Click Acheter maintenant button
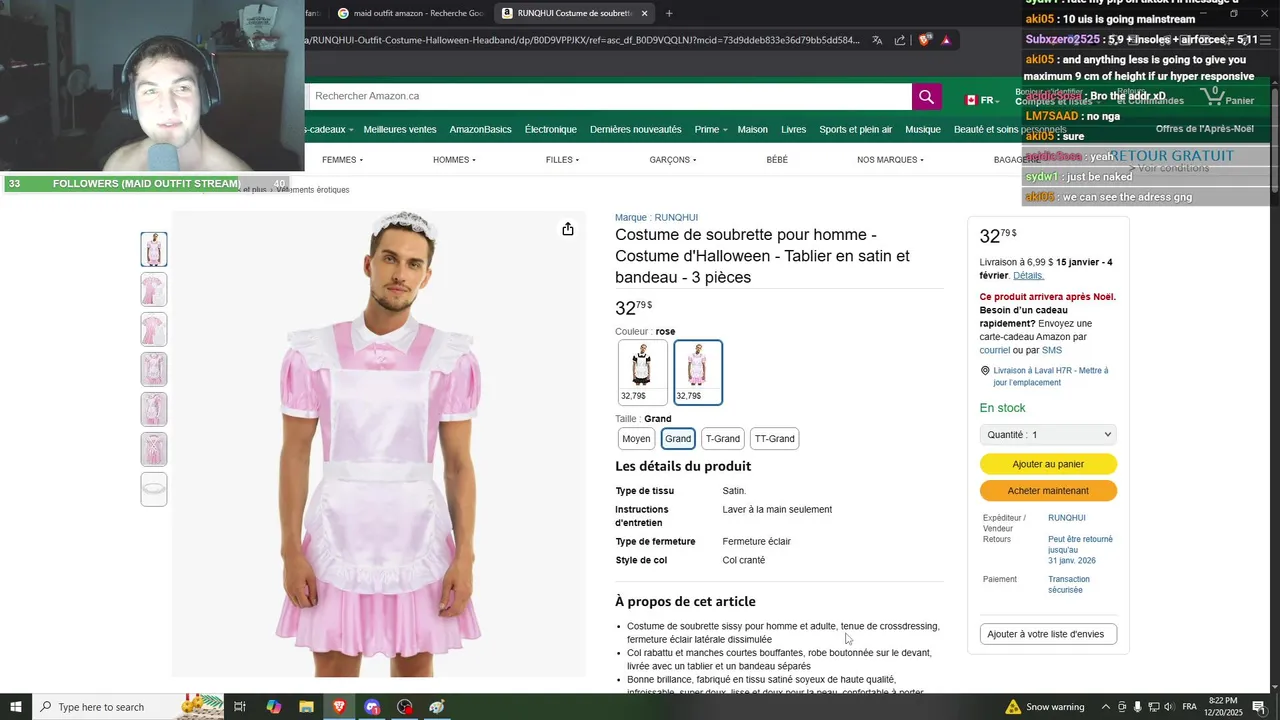This screenshot has width=1280, height=720. pyautogui.click(x=1048, y=491)
